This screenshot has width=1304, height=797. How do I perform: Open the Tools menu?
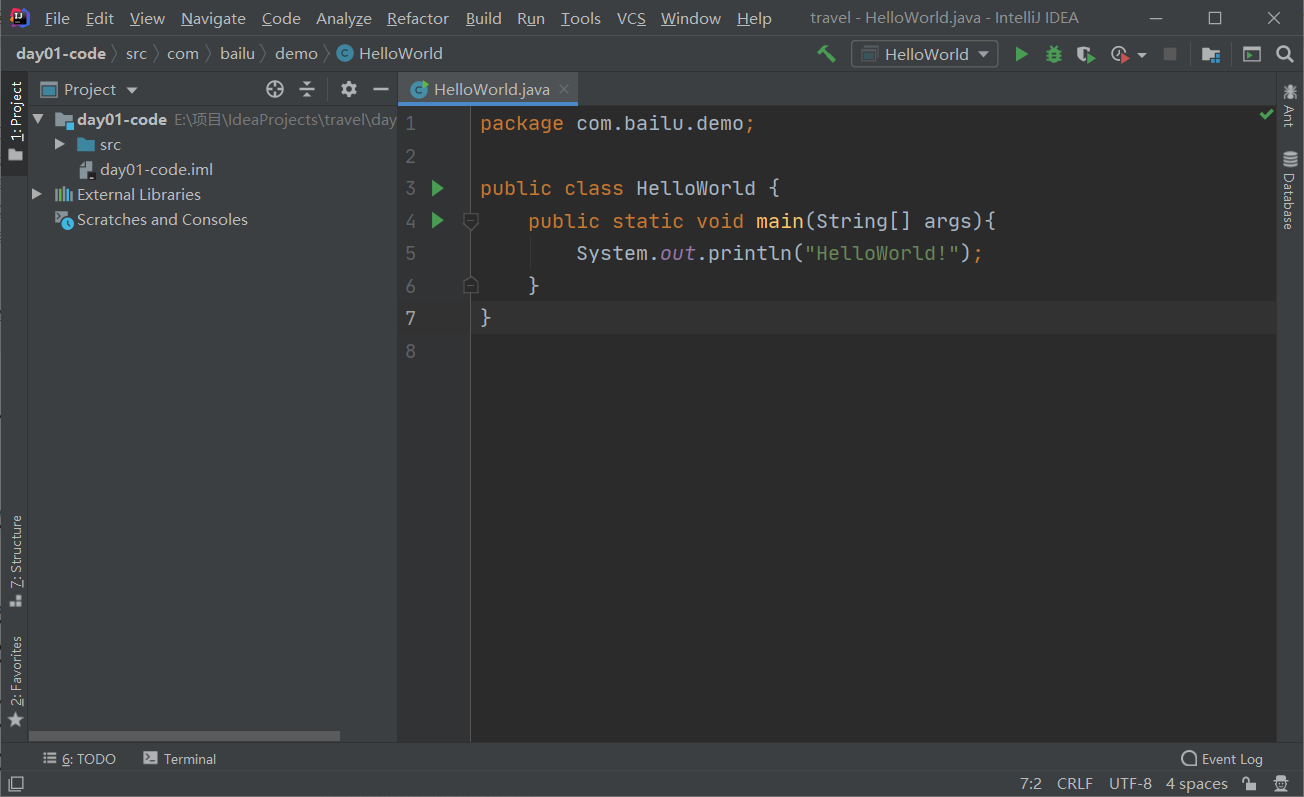(581, 19)
